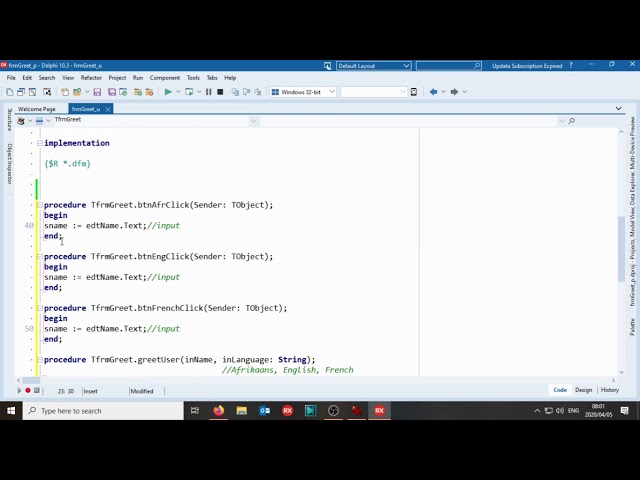
Task: Navigate forward with right arrow icon
Action: click(x=454, y=92)
